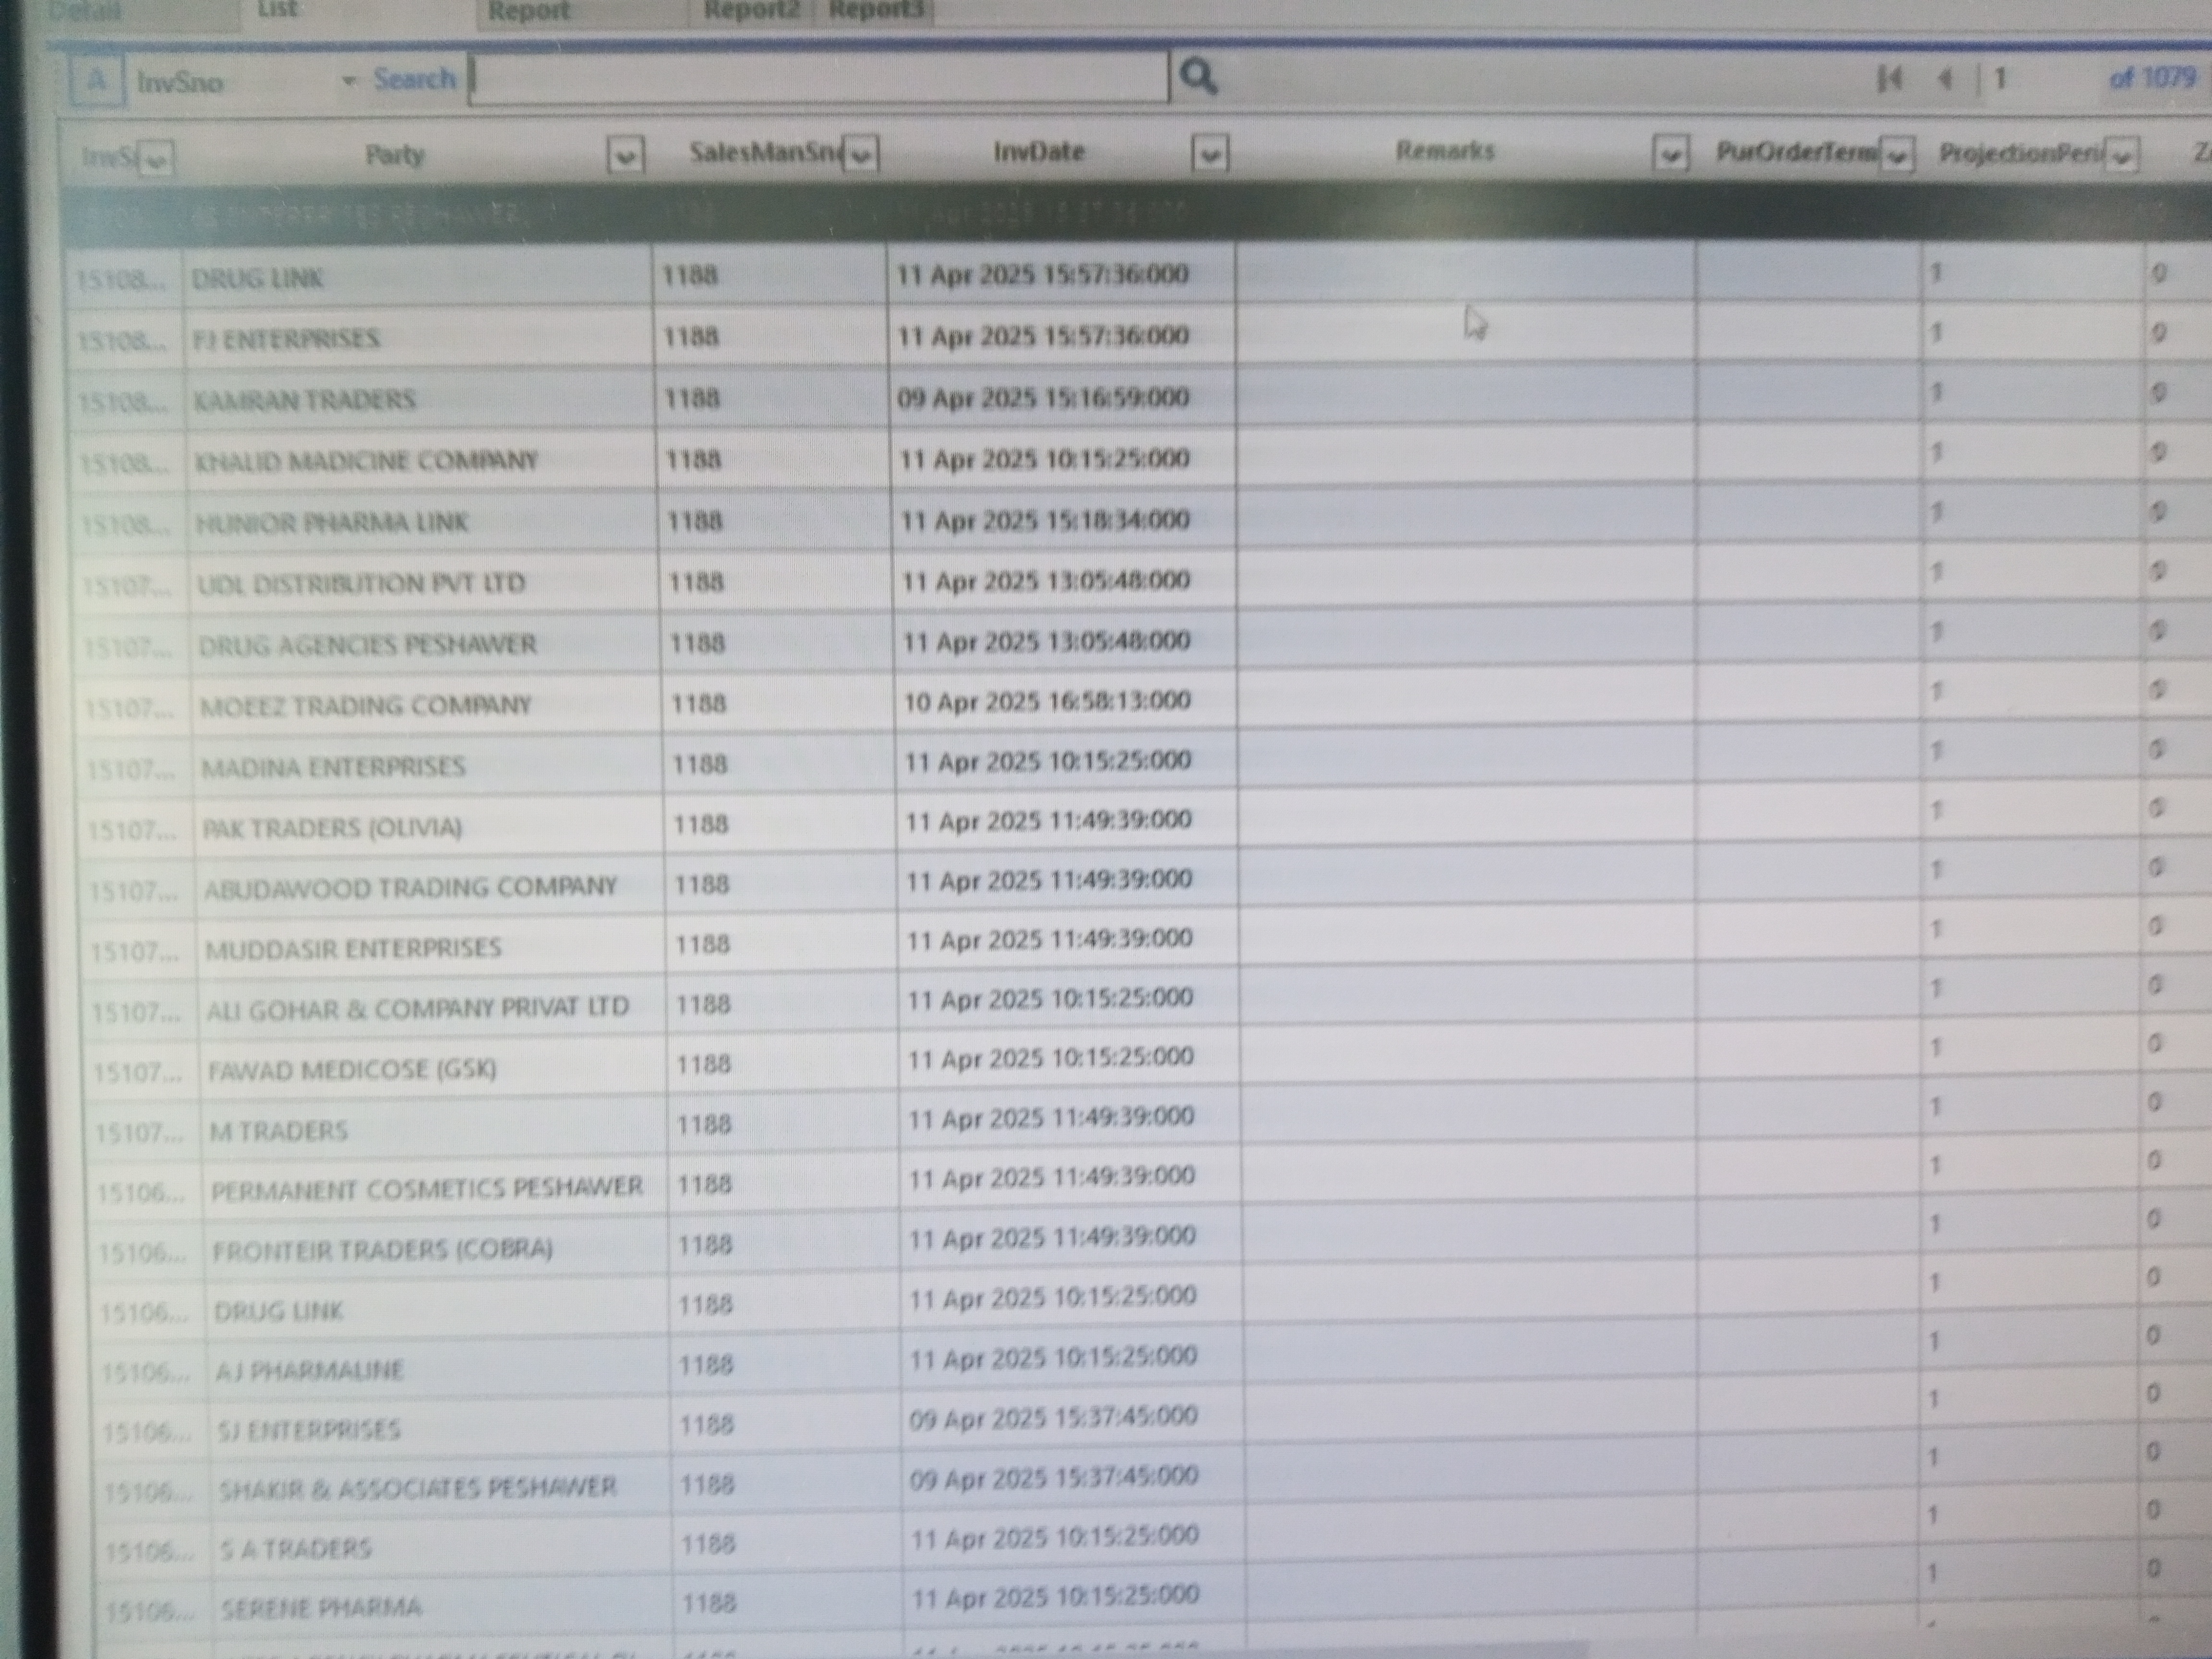2212x1659 pixels.
Task: Switch to the Report tab
Action: tap(528, 12)
